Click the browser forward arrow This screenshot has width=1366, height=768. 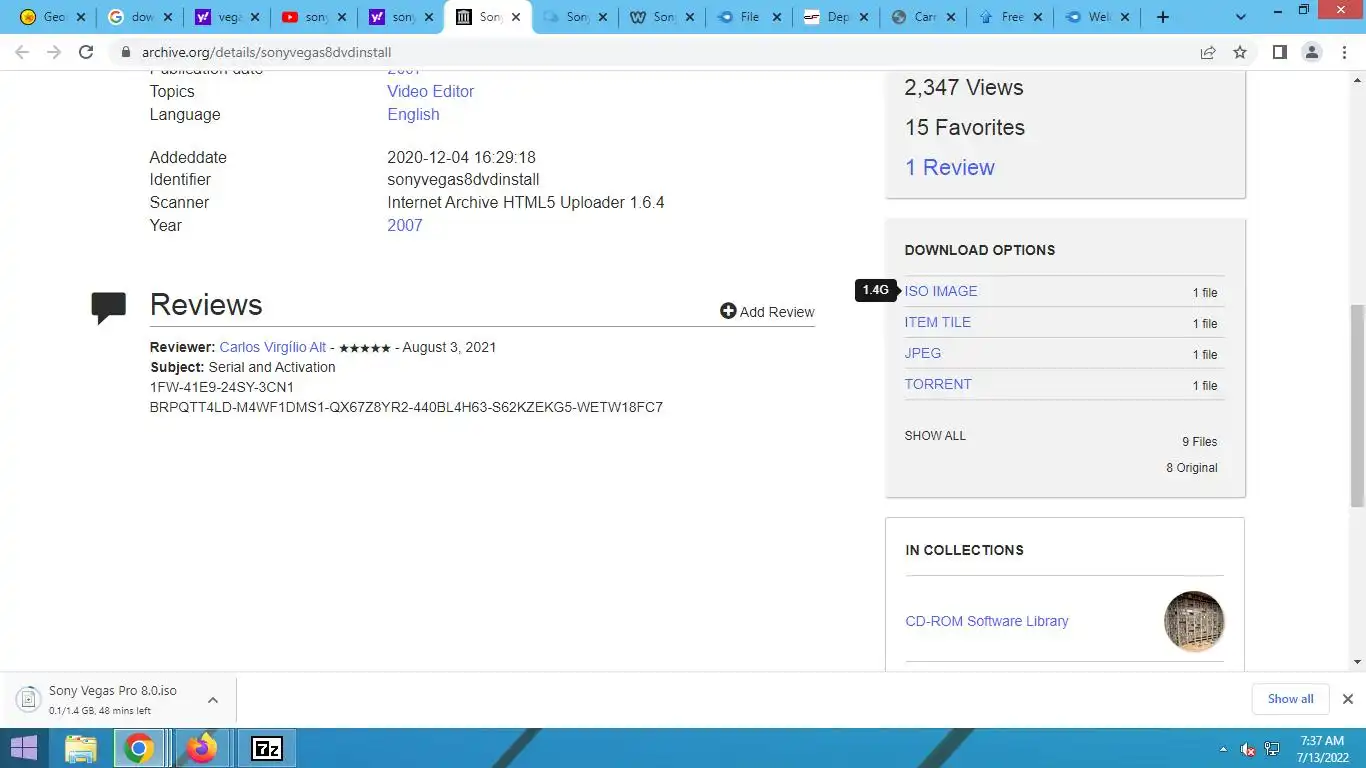pos(54,52)
